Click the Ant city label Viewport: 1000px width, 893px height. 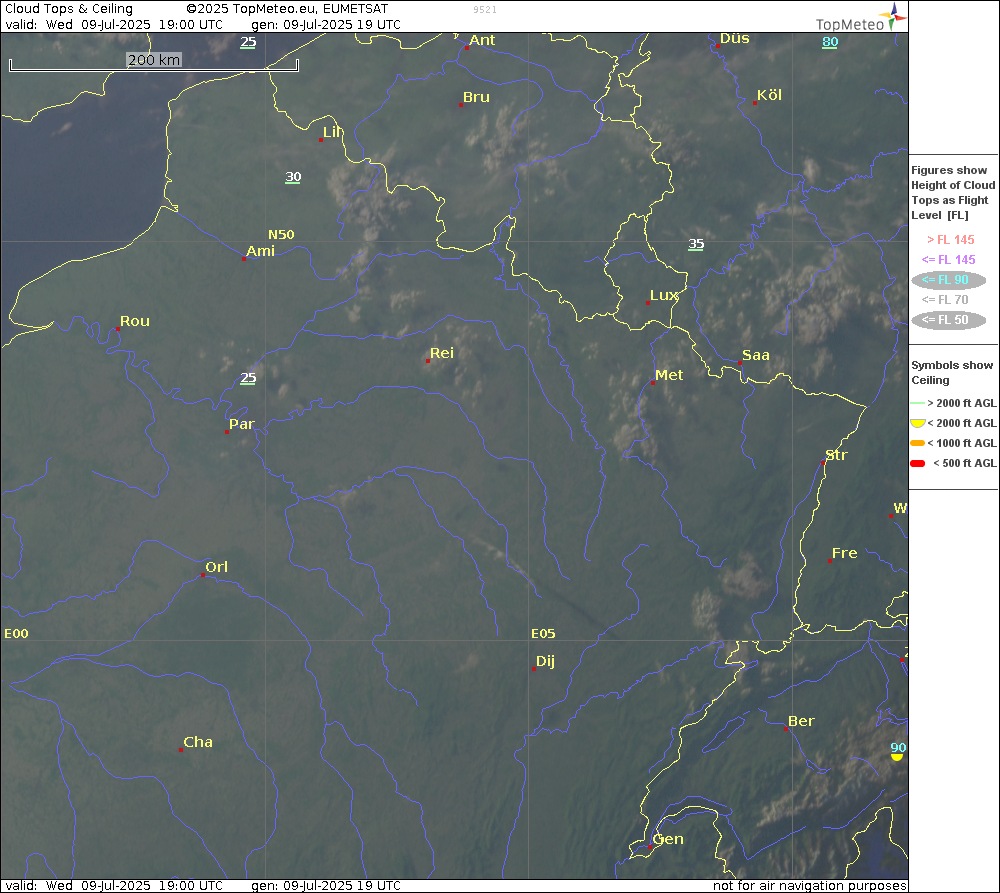[482, 40]
